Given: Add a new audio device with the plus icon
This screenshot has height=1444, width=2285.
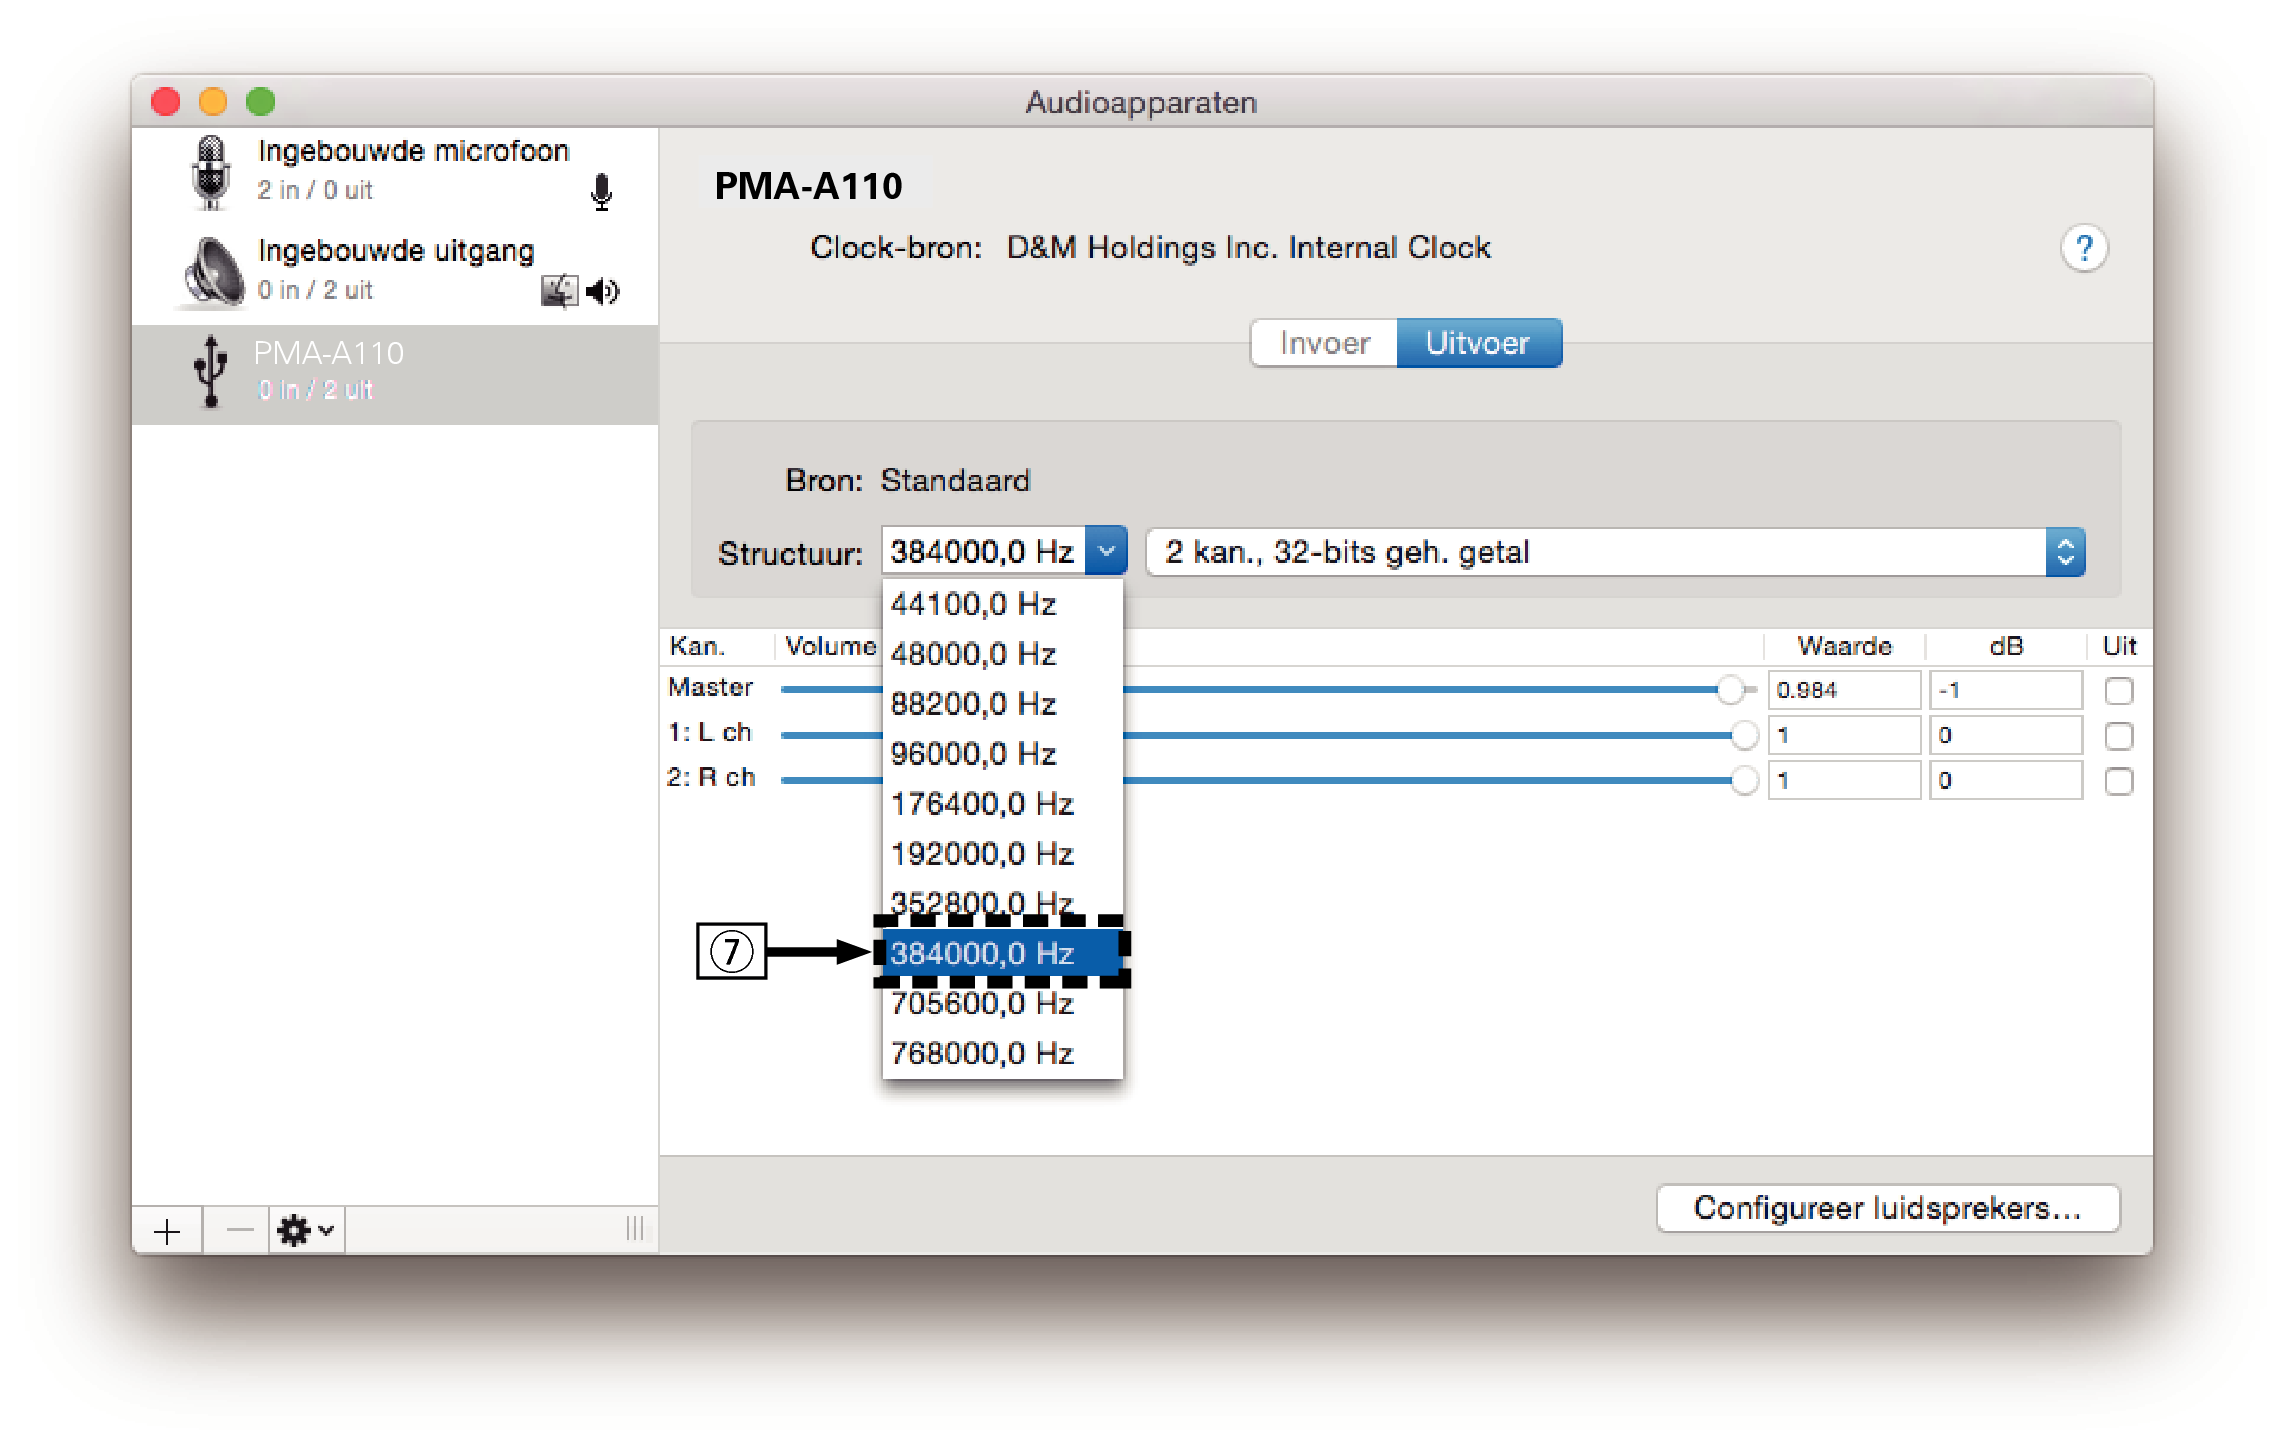Looking at the screenshot, I should [x=166, y=1229].
